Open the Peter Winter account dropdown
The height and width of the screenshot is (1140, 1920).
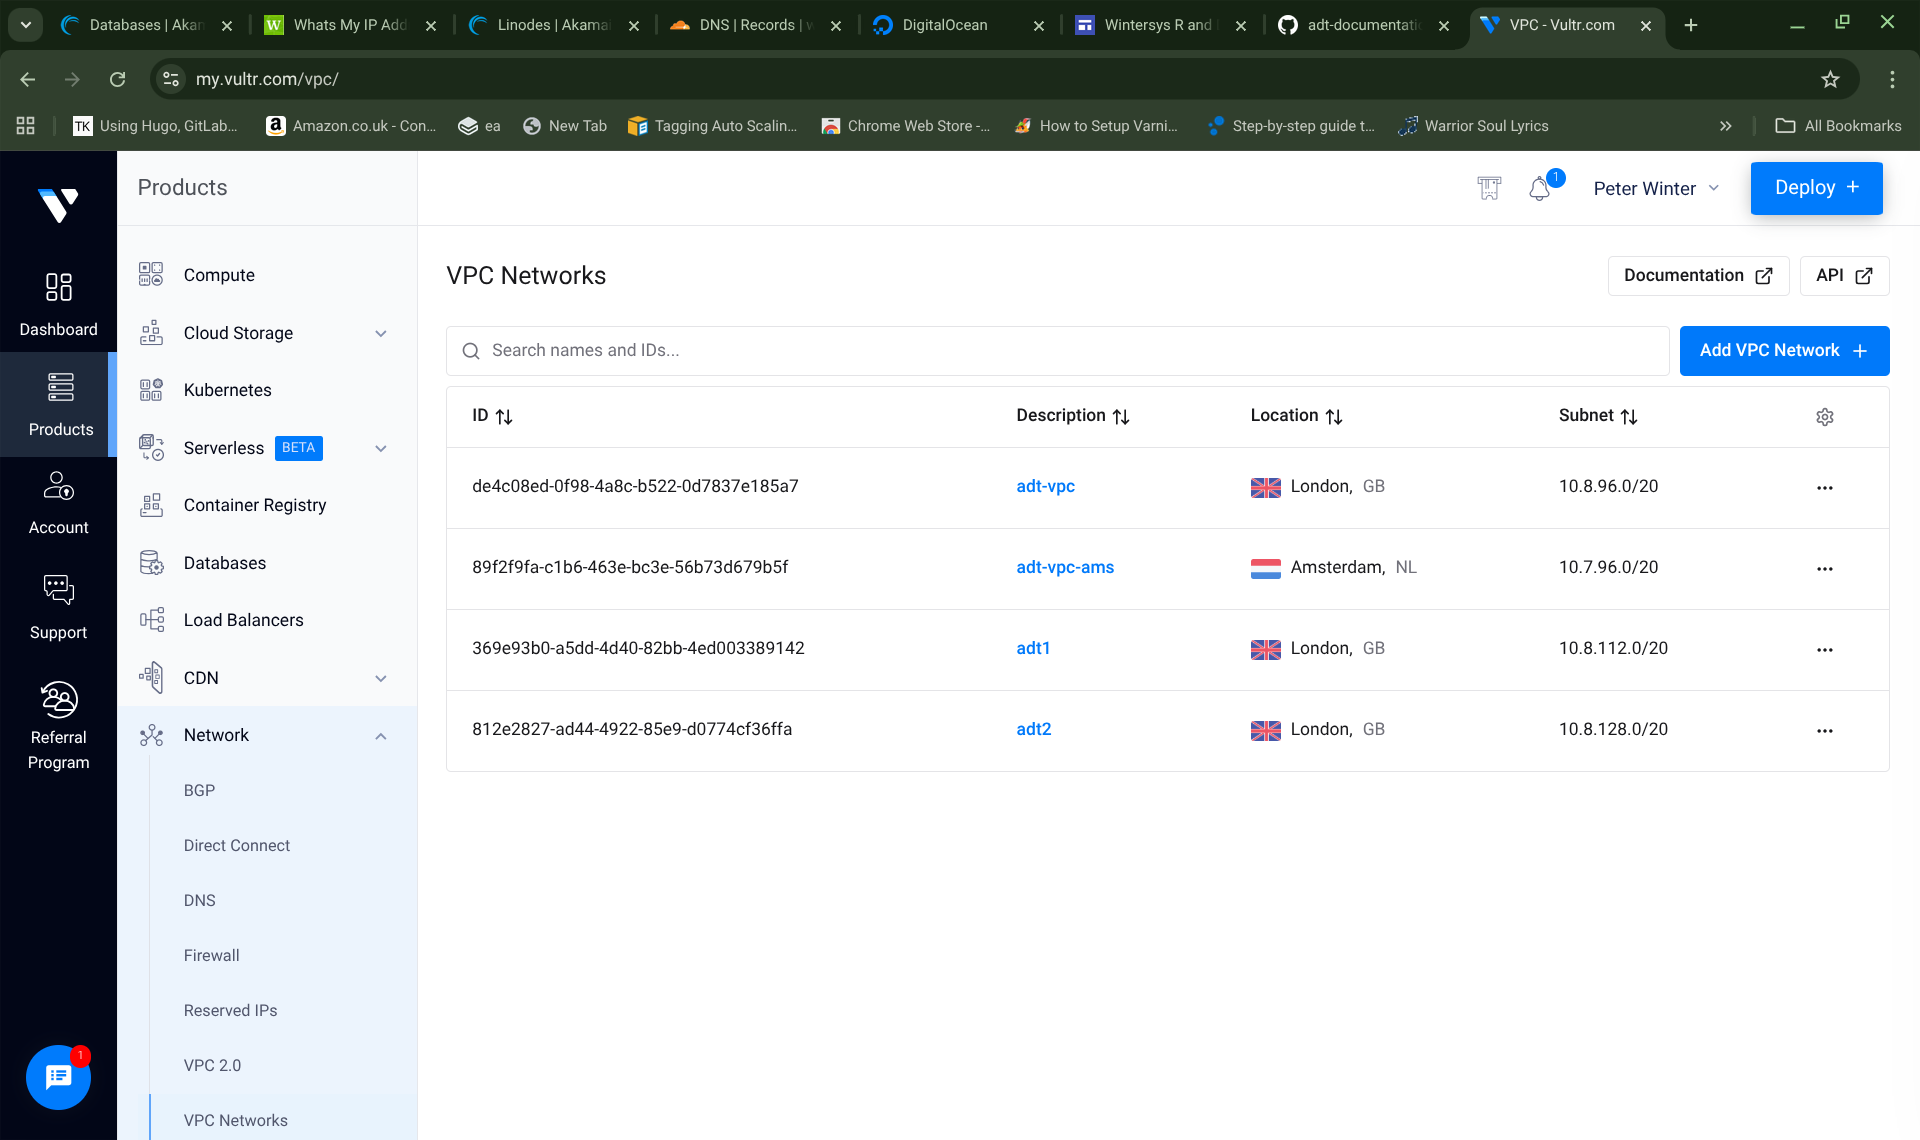(1655, 188)
